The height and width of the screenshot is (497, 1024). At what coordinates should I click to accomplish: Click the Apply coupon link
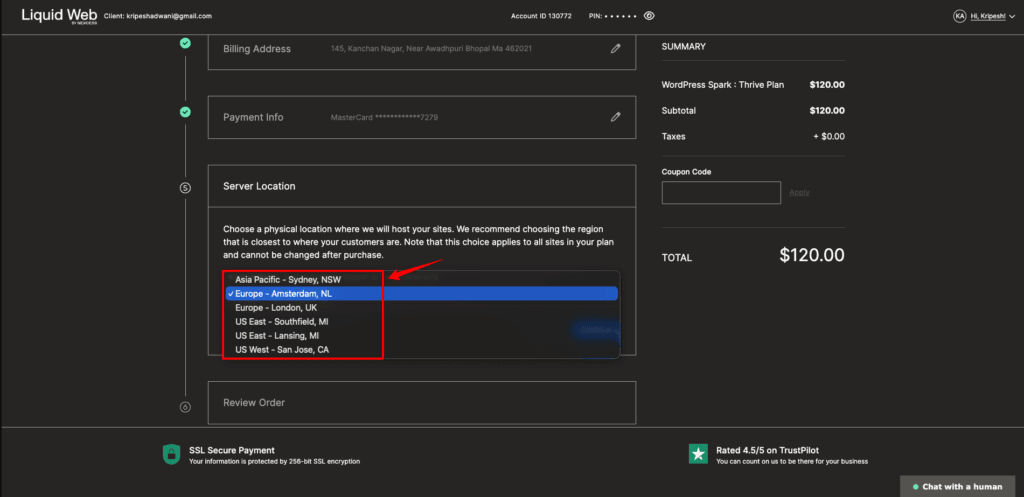point(799,192)
